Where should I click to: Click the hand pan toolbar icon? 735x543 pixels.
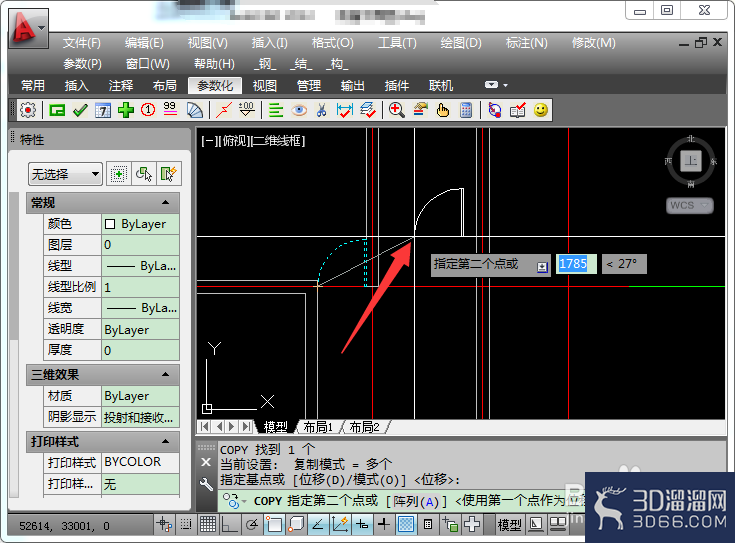pyautogui.click(x=442, y=111)
